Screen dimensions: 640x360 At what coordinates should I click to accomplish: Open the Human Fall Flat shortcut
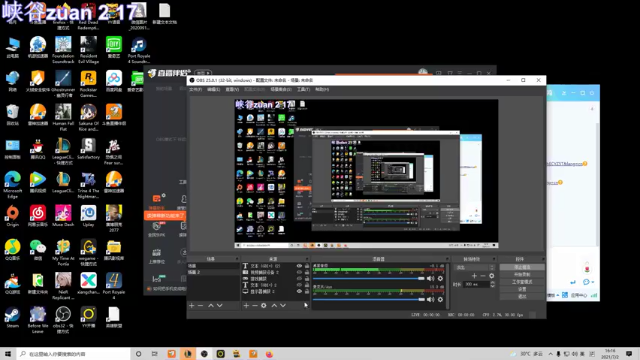pyautogui.click(x=63, y=118)
